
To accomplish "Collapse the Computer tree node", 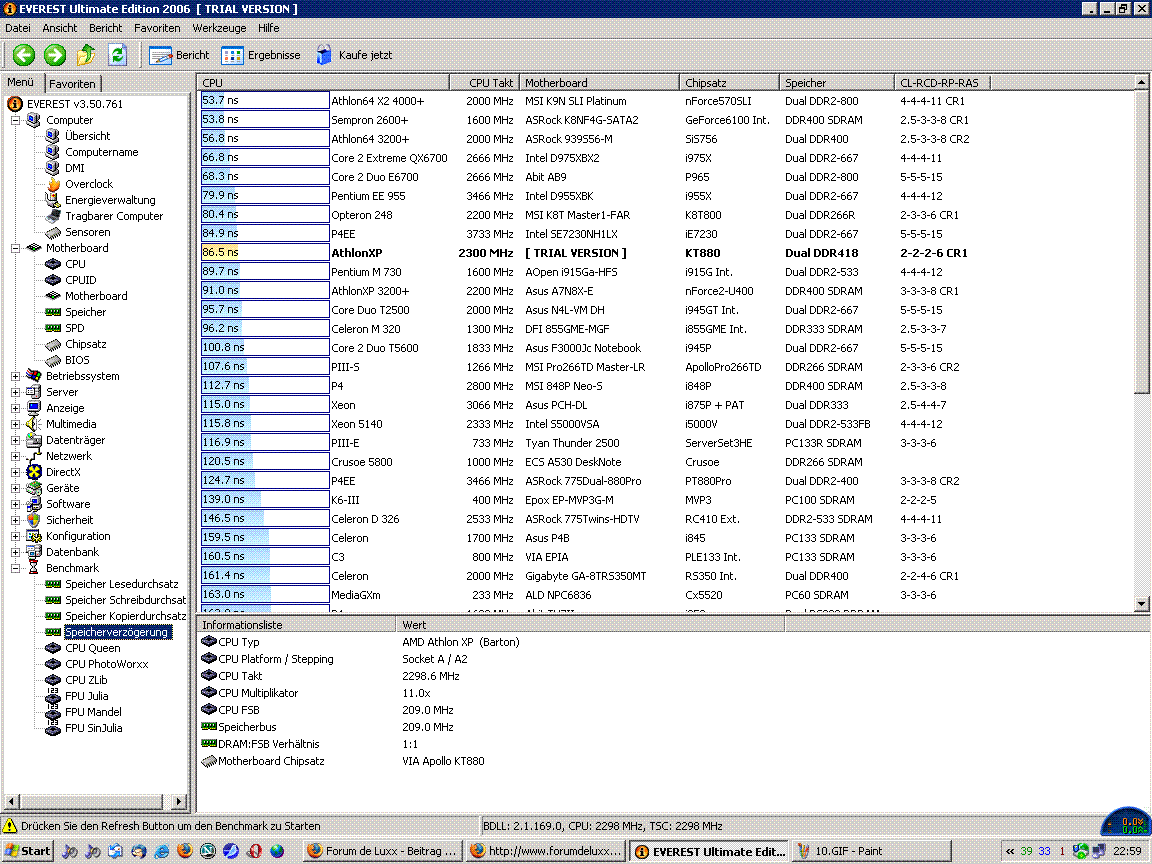I will pos(15,120).
